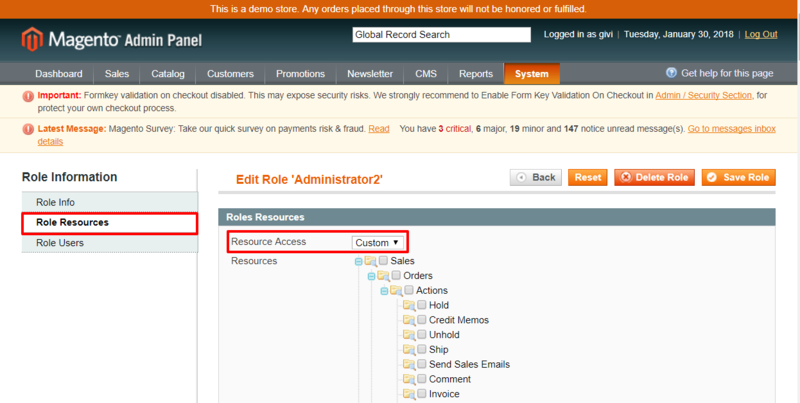This screenshot has height=403, width=800.
Task: Enable the Ship permission checkbox
Action: [421, 349]
